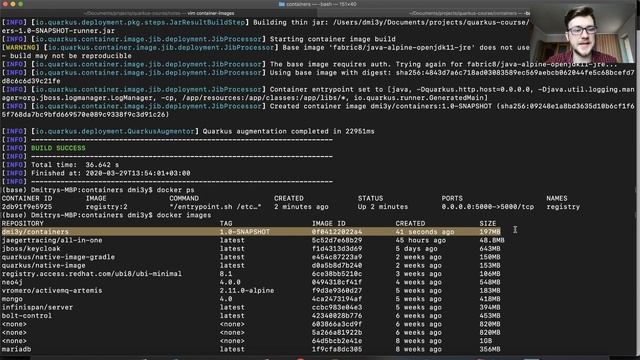Click the 8.1 tag of ubi-minimal

(226, 274)
